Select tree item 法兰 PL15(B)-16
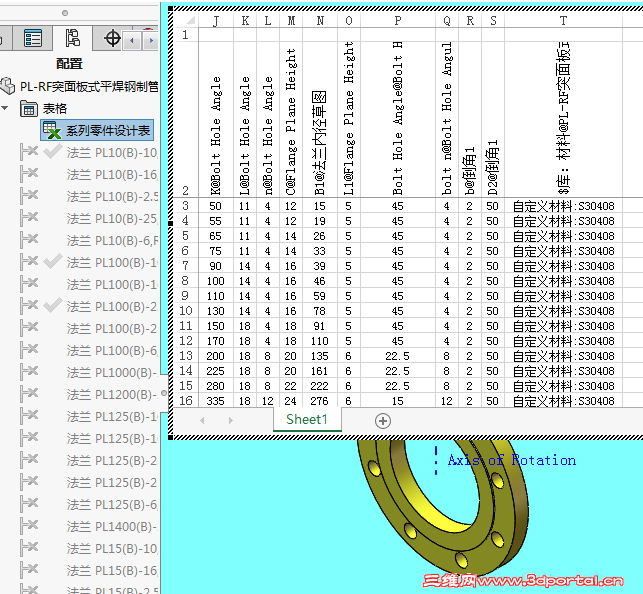Screen dimensions: 643x594 (x=112, y=571)
